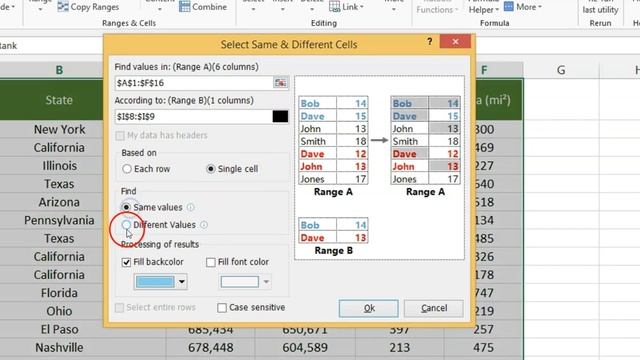Click the More formula icon
This screenshot has height=360, width=640.
click(x=509, y=7)
